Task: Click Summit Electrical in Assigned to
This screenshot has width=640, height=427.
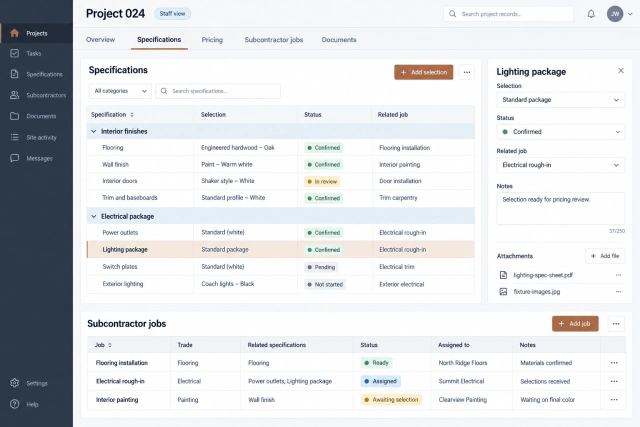Action: [x=461, y=381]
